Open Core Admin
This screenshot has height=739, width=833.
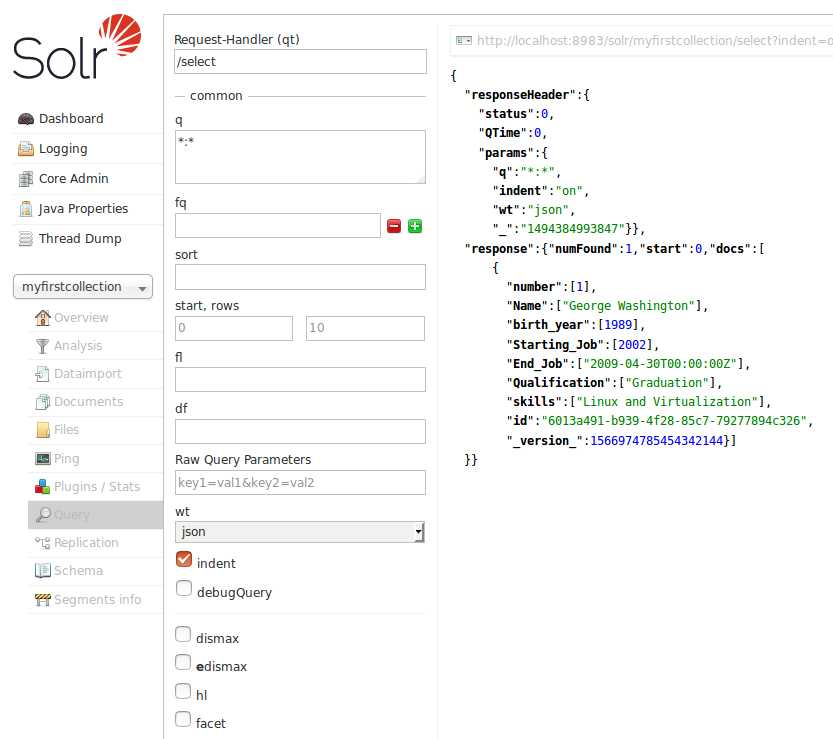[x=74, y=179]
